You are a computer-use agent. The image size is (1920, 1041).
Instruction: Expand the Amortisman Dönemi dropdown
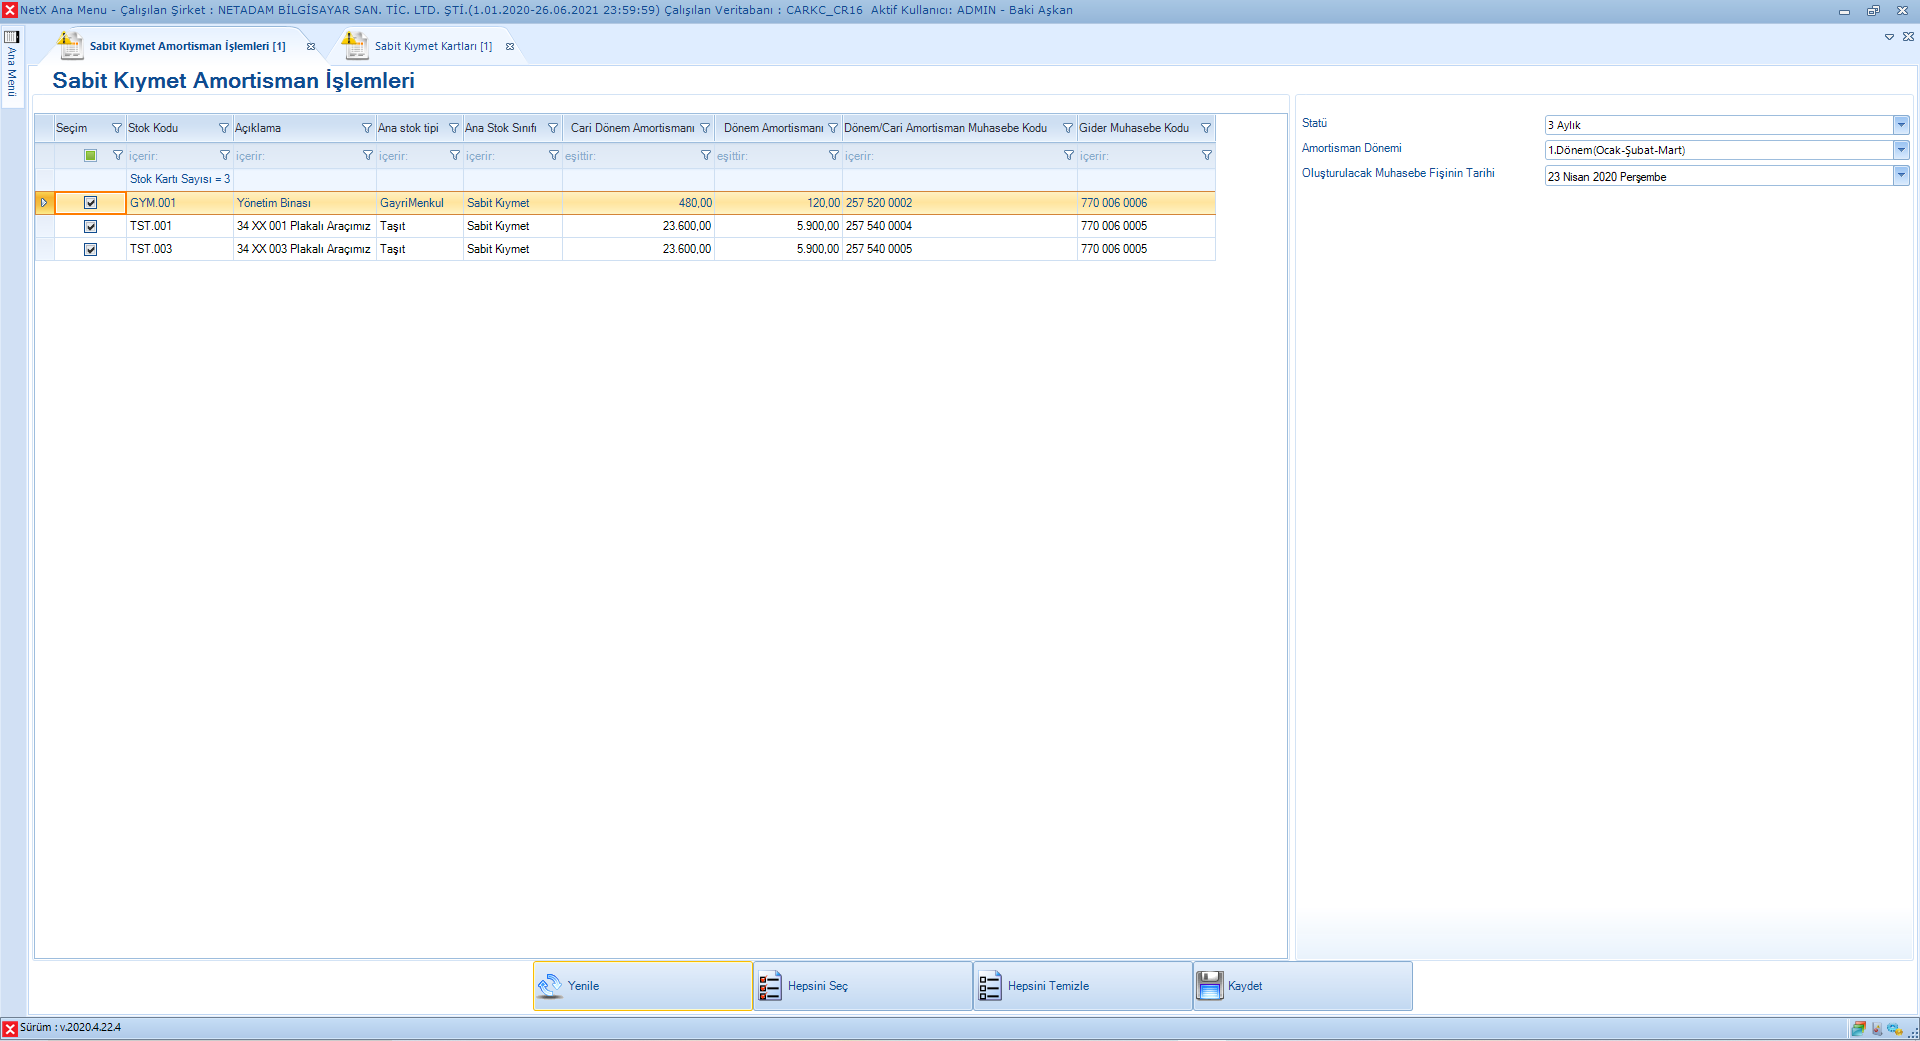pos(1901,150)
